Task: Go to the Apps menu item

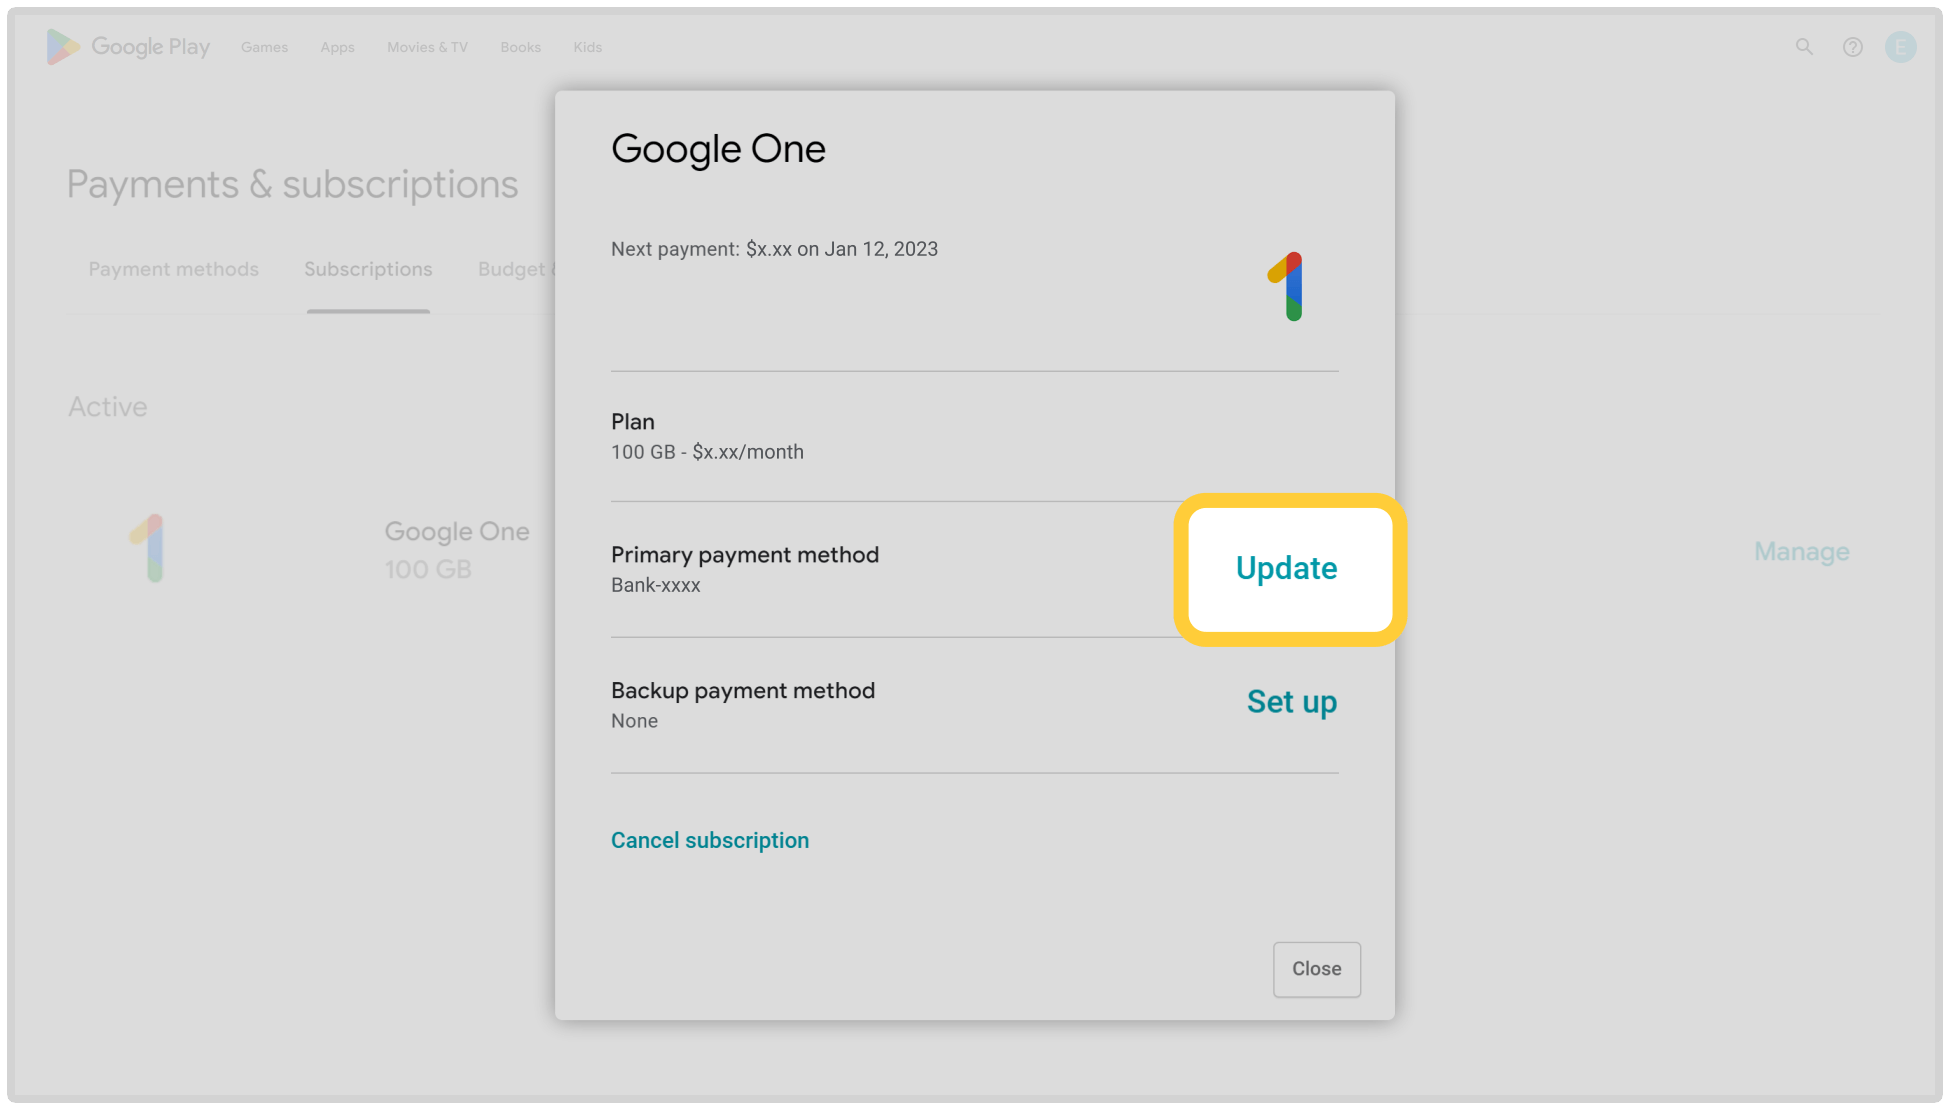Action: tap(337, 47)
